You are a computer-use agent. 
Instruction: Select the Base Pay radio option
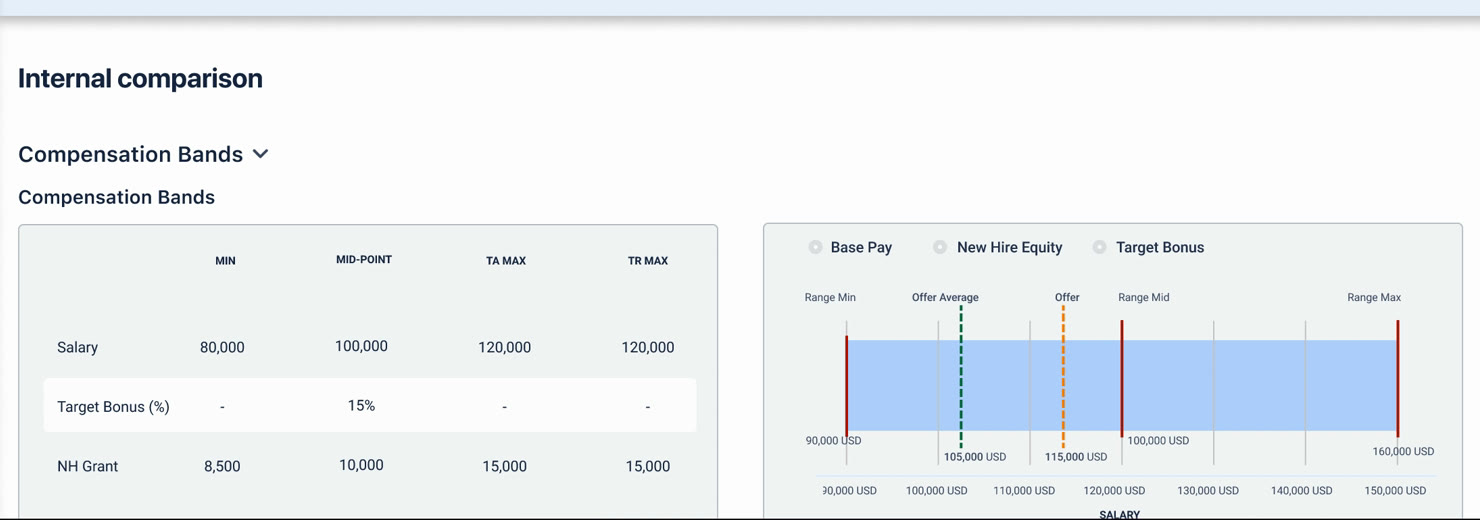(x=815, y=247)
